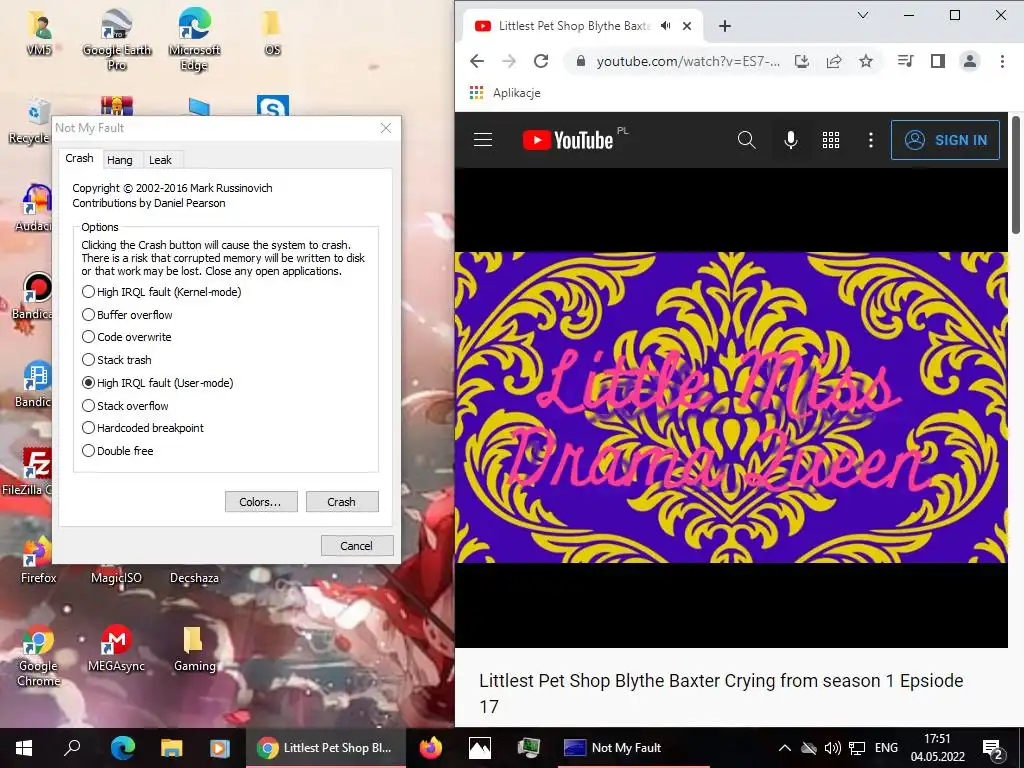Select the Google Chrome desktop shortcut

(x=39, y=656)
